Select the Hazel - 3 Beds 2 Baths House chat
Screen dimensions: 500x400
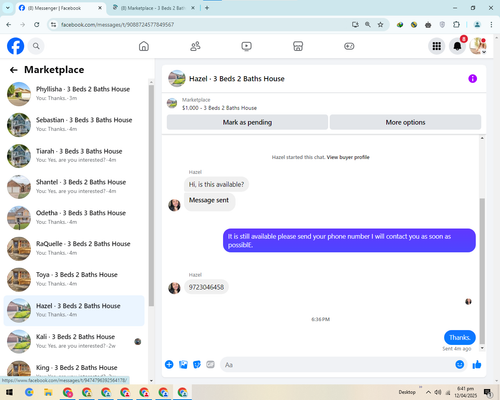tap(74, 310)
